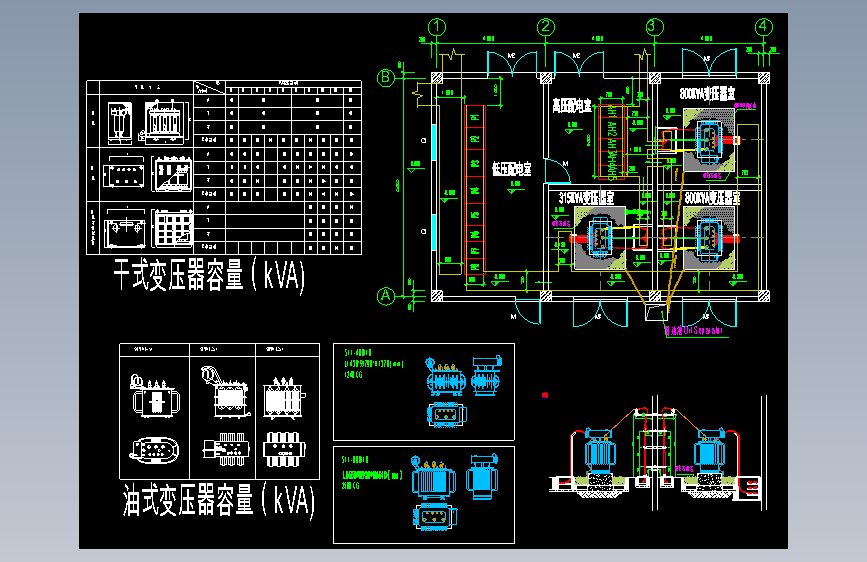Pick left drawing in third dry-table row
Screen dimensions: 867x562
(x=126, y=227)
